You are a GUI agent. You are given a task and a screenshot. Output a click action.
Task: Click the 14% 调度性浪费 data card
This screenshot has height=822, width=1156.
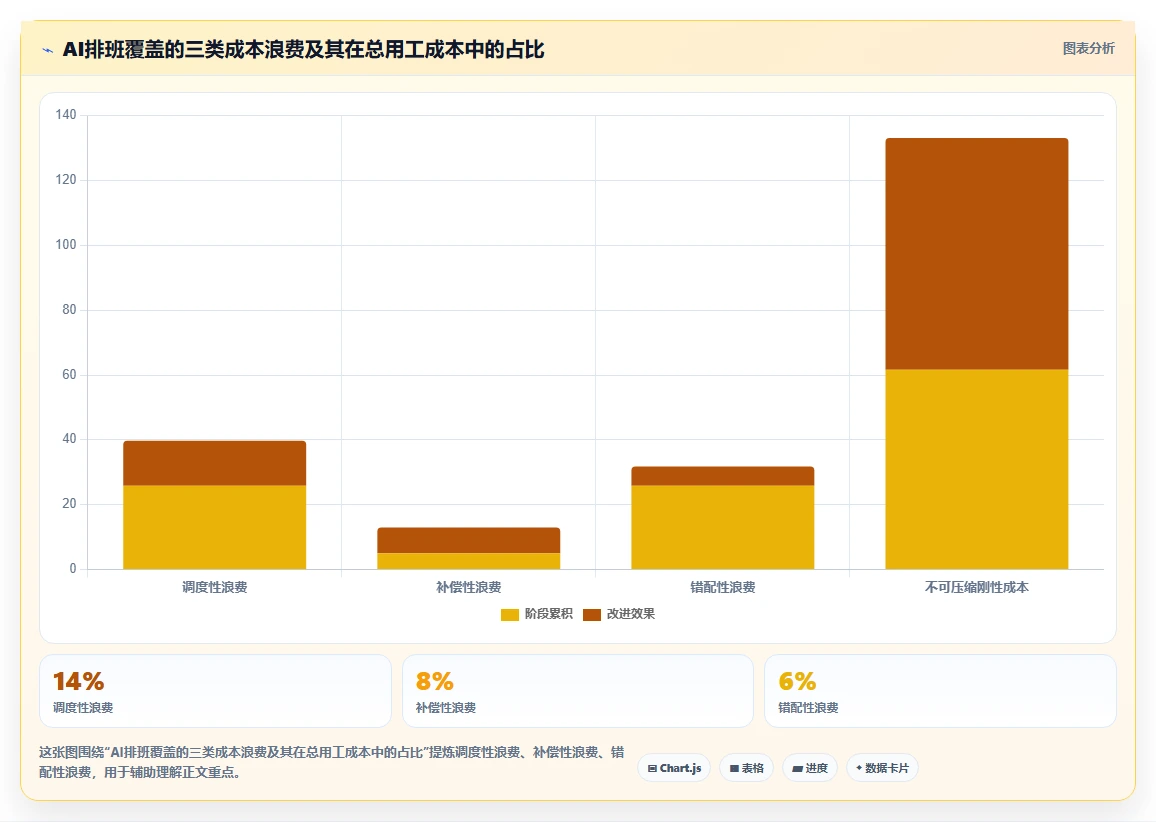click(x=215, y=691)
